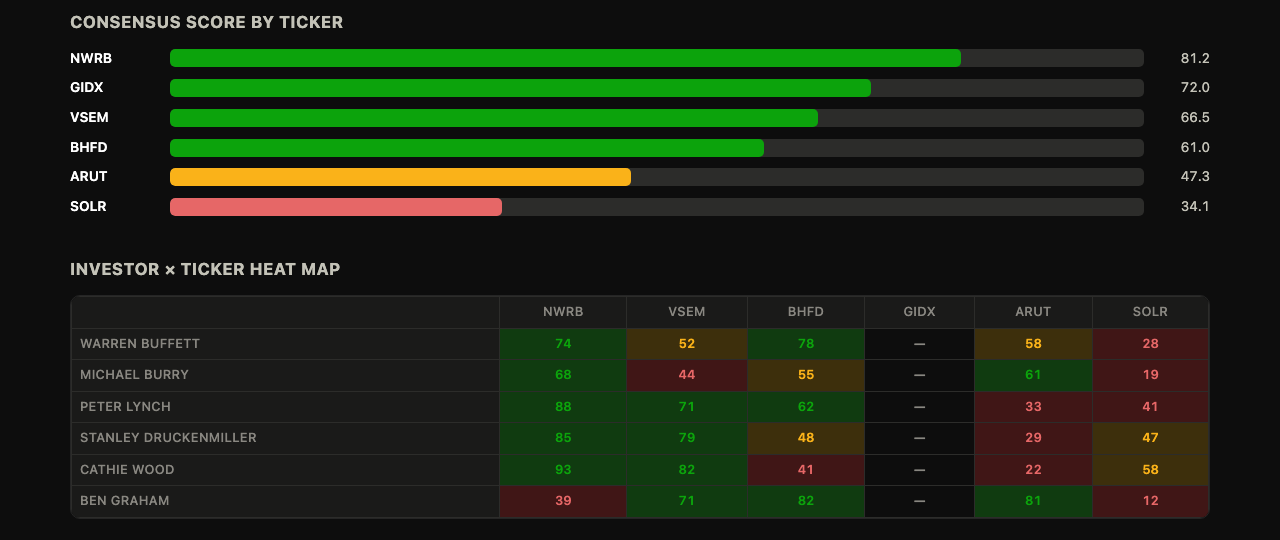This screenshot has height=540, width=1280.
Task: Click Ben Graham's ARUT cell 81
Action: click(1033, 501)
